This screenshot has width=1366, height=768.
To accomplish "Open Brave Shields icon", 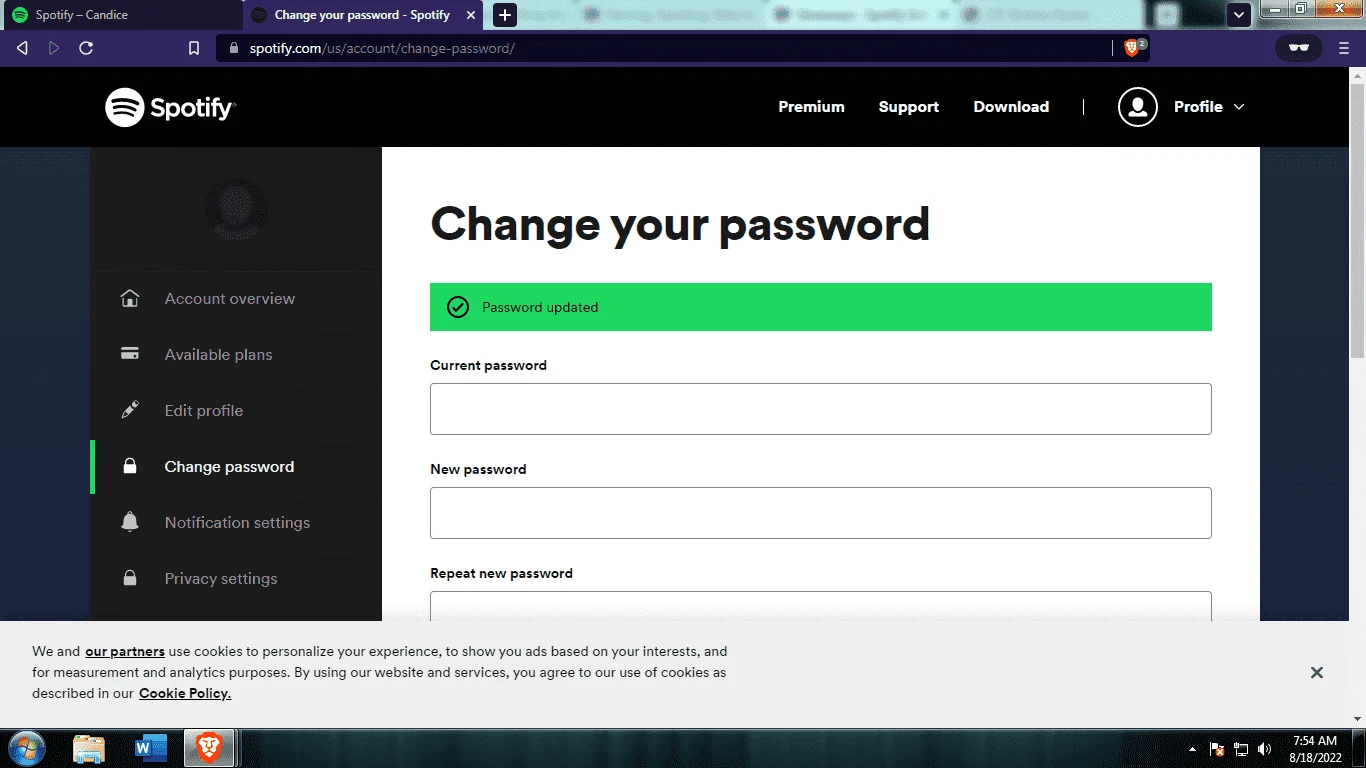I will coord(1134,48).
